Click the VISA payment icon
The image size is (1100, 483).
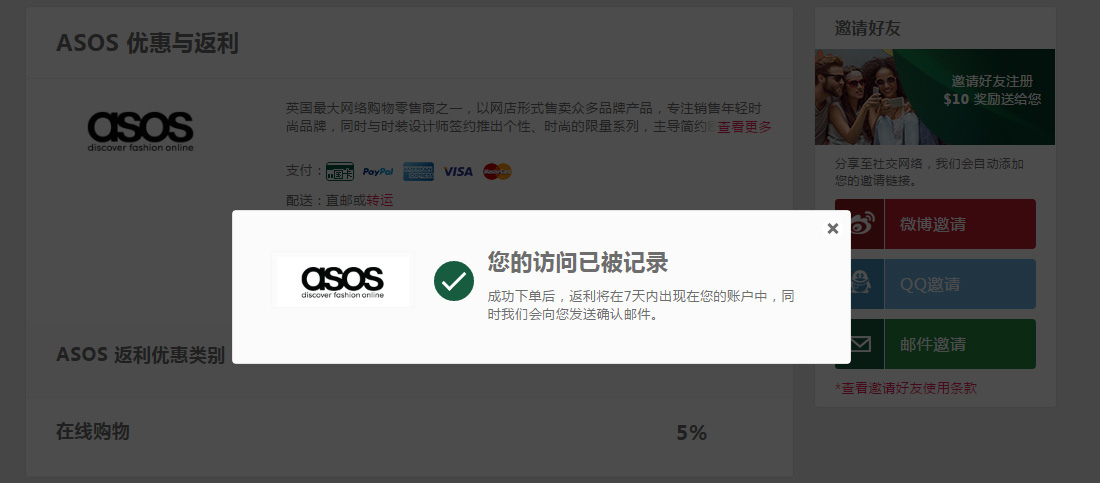pos(458,171)
